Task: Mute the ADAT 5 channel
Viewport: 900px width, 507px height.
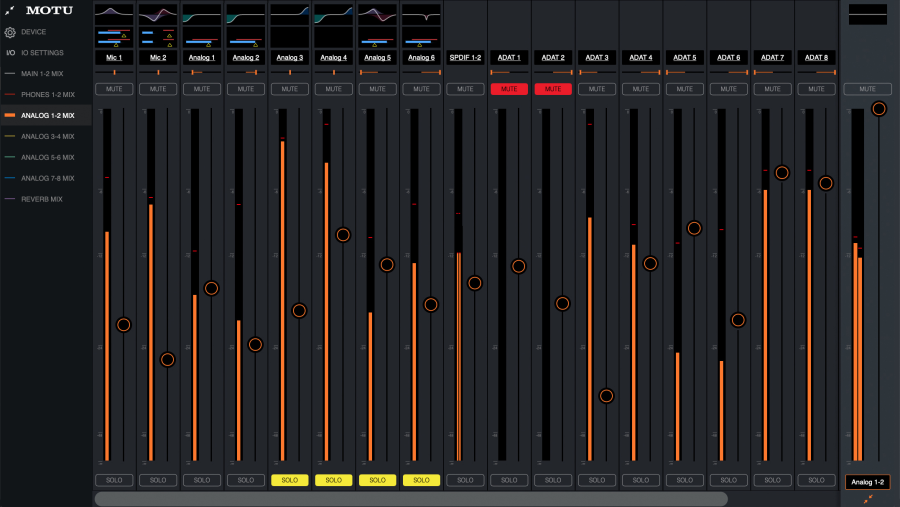Action: [x=685, y=89]
